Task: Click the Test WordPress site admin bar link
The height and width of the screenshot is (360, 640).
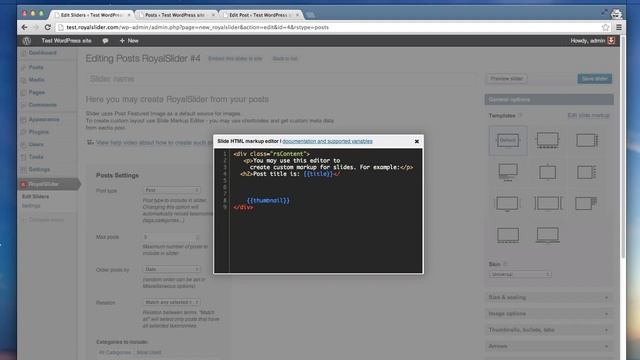Action: click(66, 41)
